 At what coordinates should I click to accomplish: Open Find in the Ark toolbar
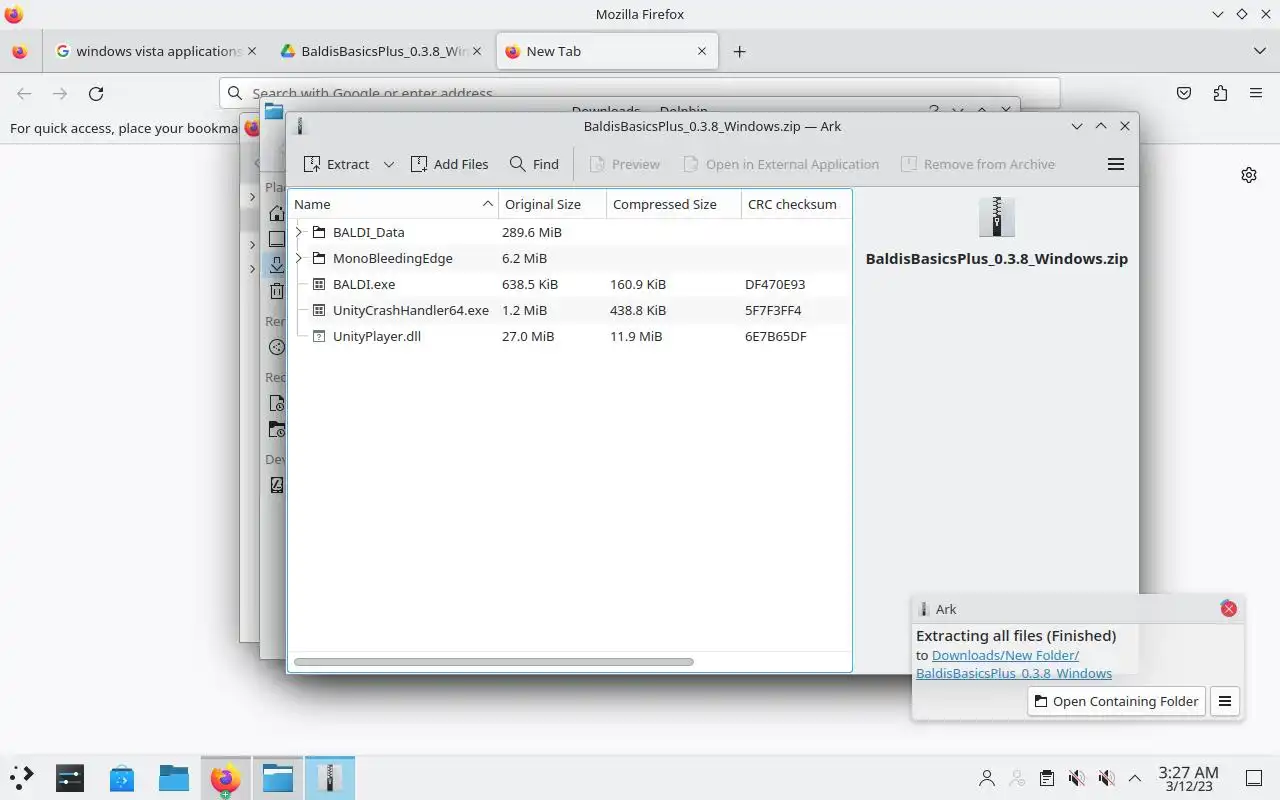[534, 164]
